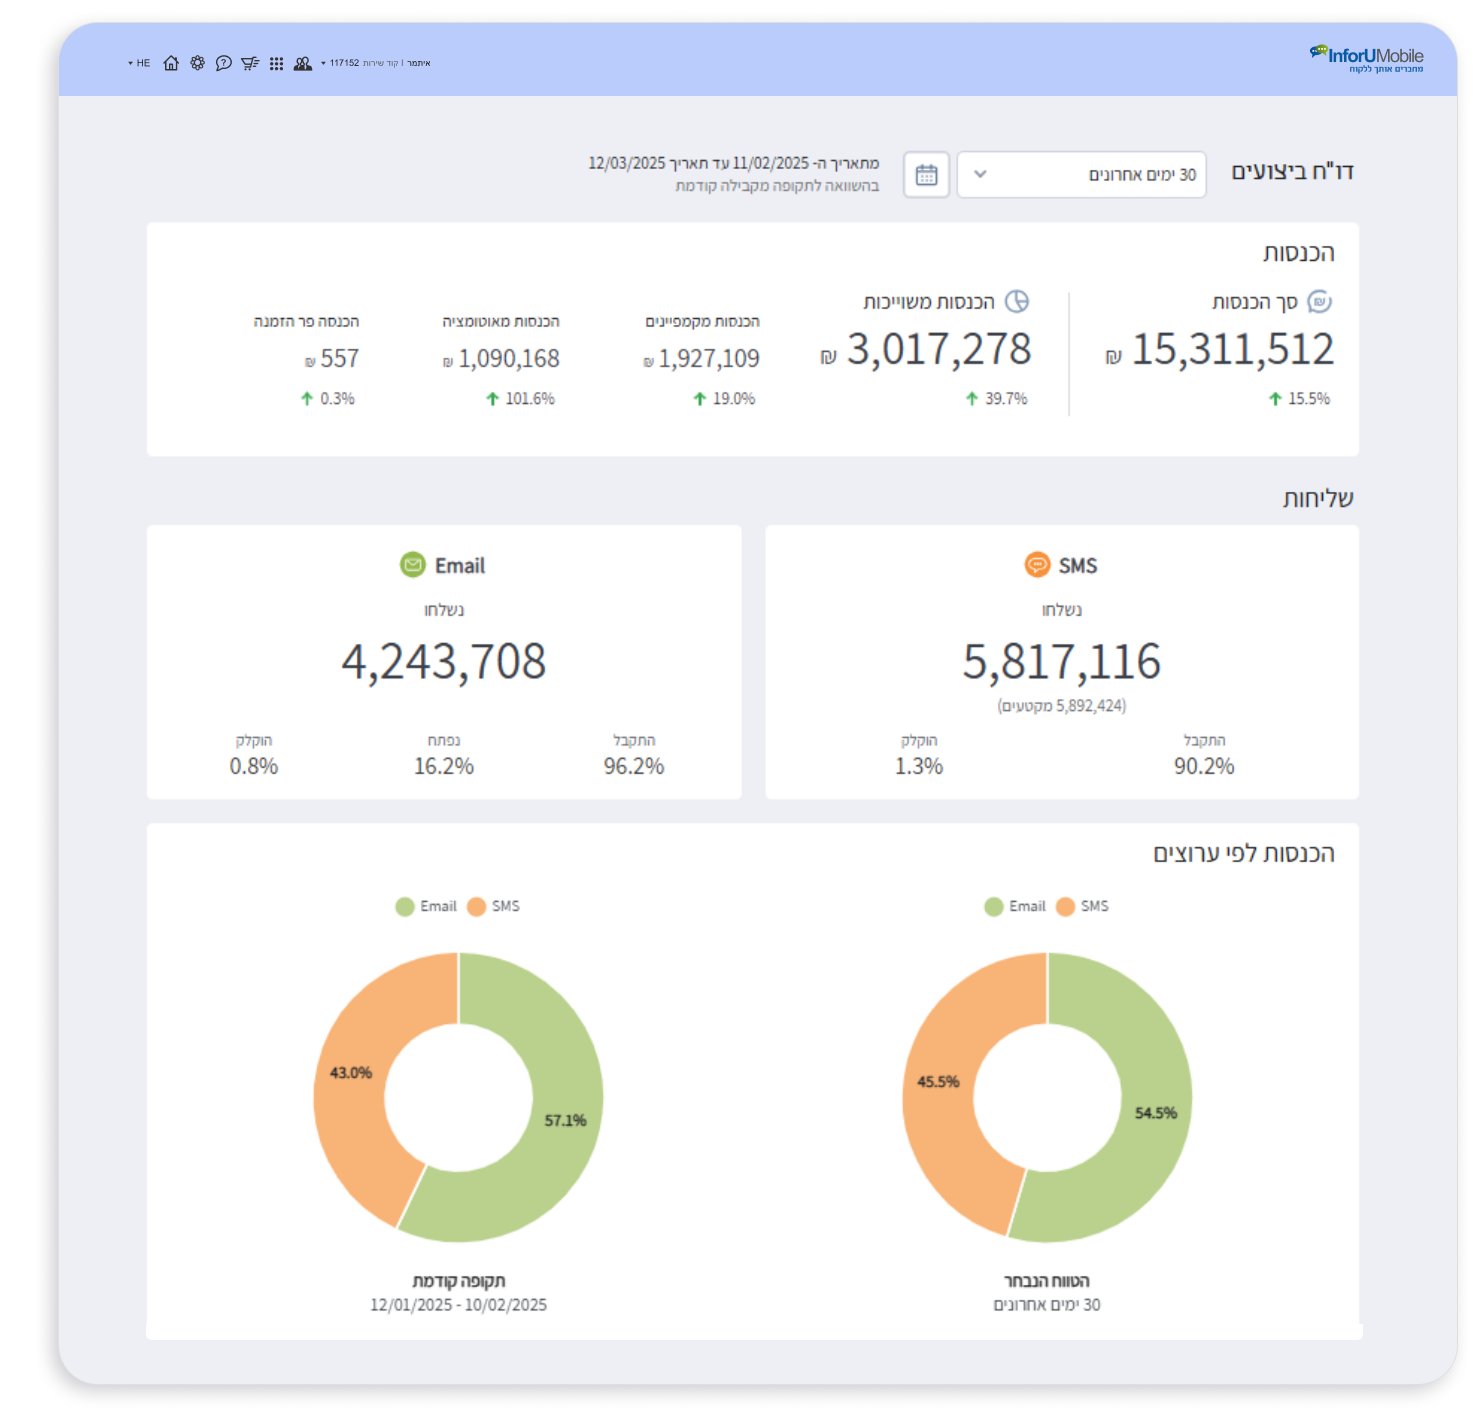Open the help speech bubble icon

tap(224, 63)
